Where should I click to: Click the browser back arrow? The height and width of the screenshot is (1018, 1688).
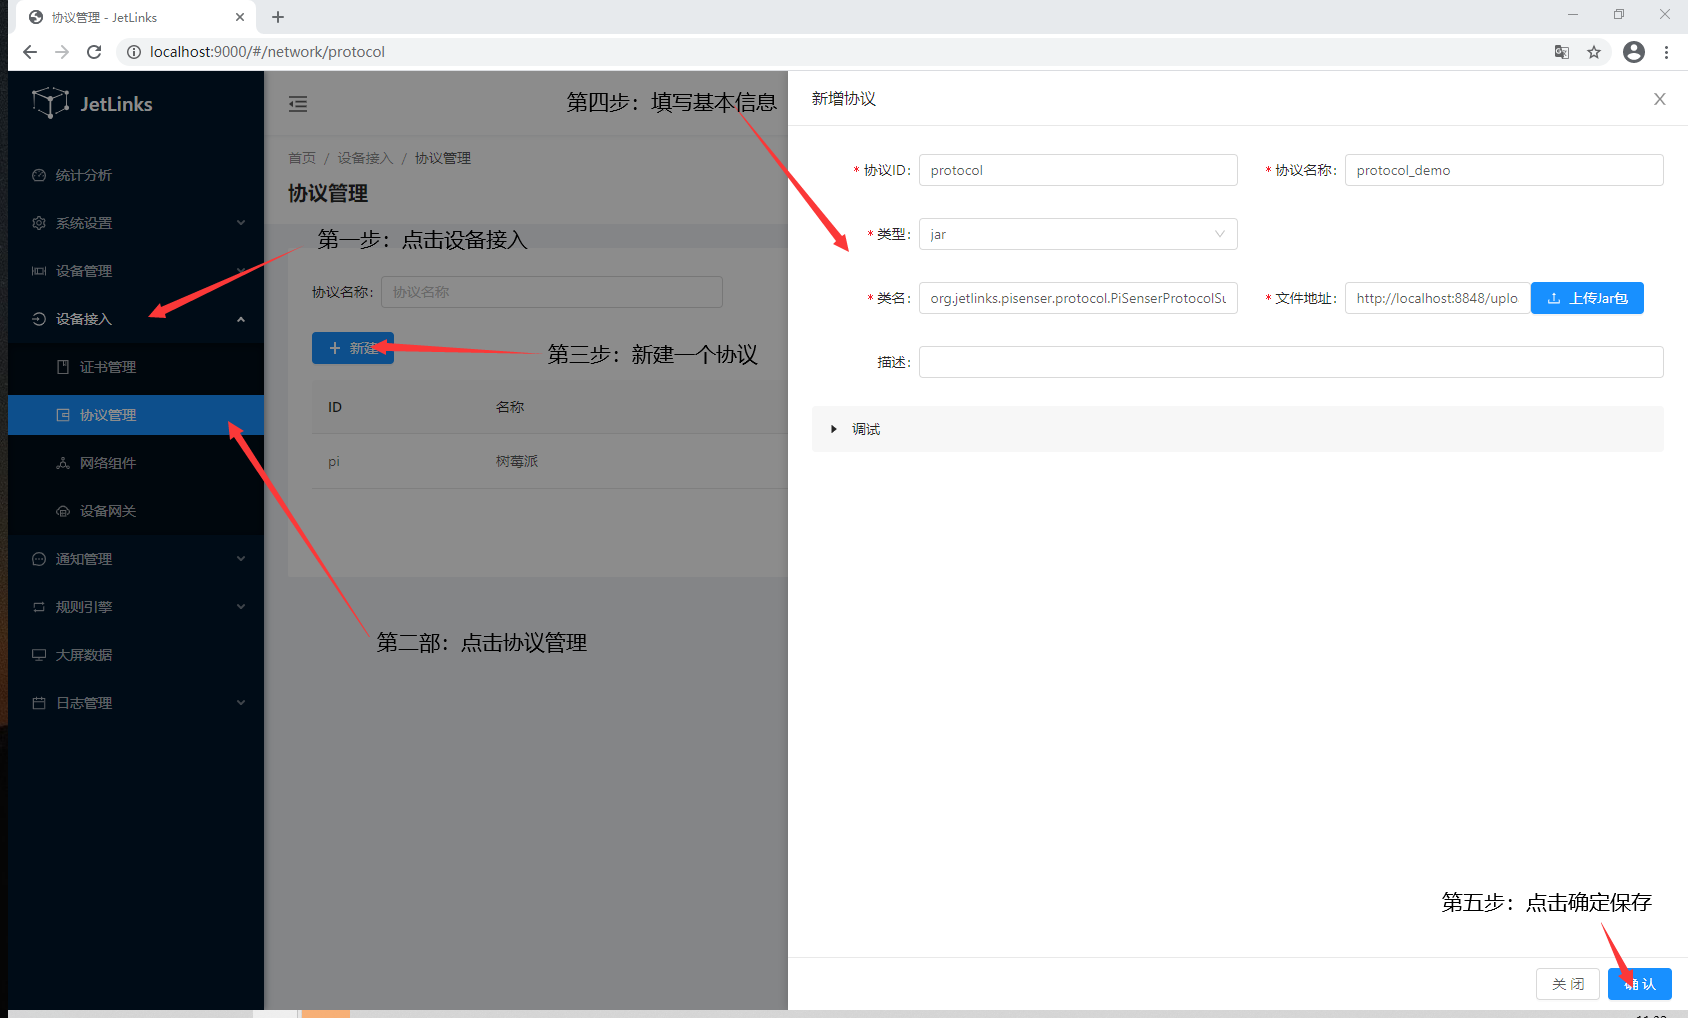(x=30, y=52)
